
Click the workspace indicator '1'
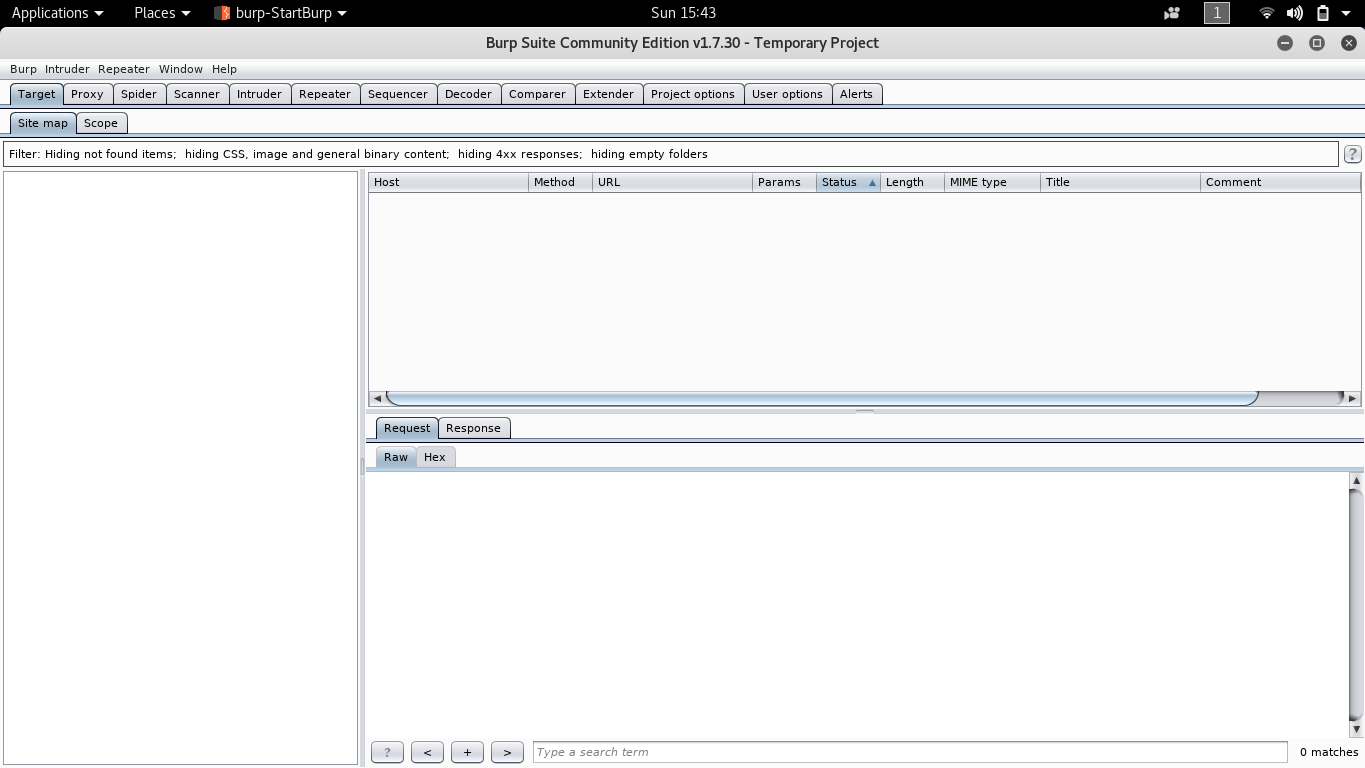(x=1216, y=13)
